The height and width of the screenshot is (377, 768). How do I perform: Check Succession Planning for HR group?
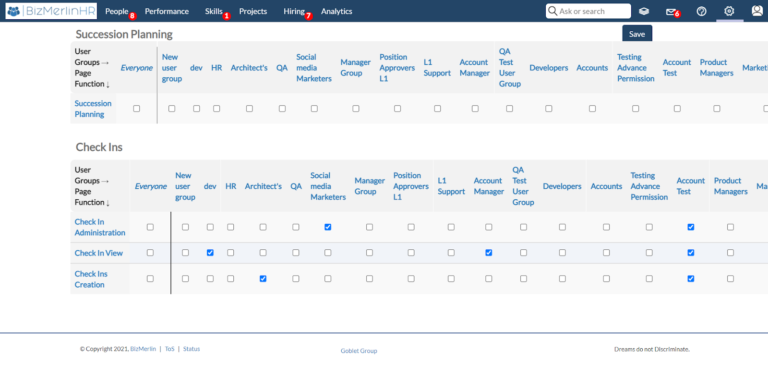216,109
